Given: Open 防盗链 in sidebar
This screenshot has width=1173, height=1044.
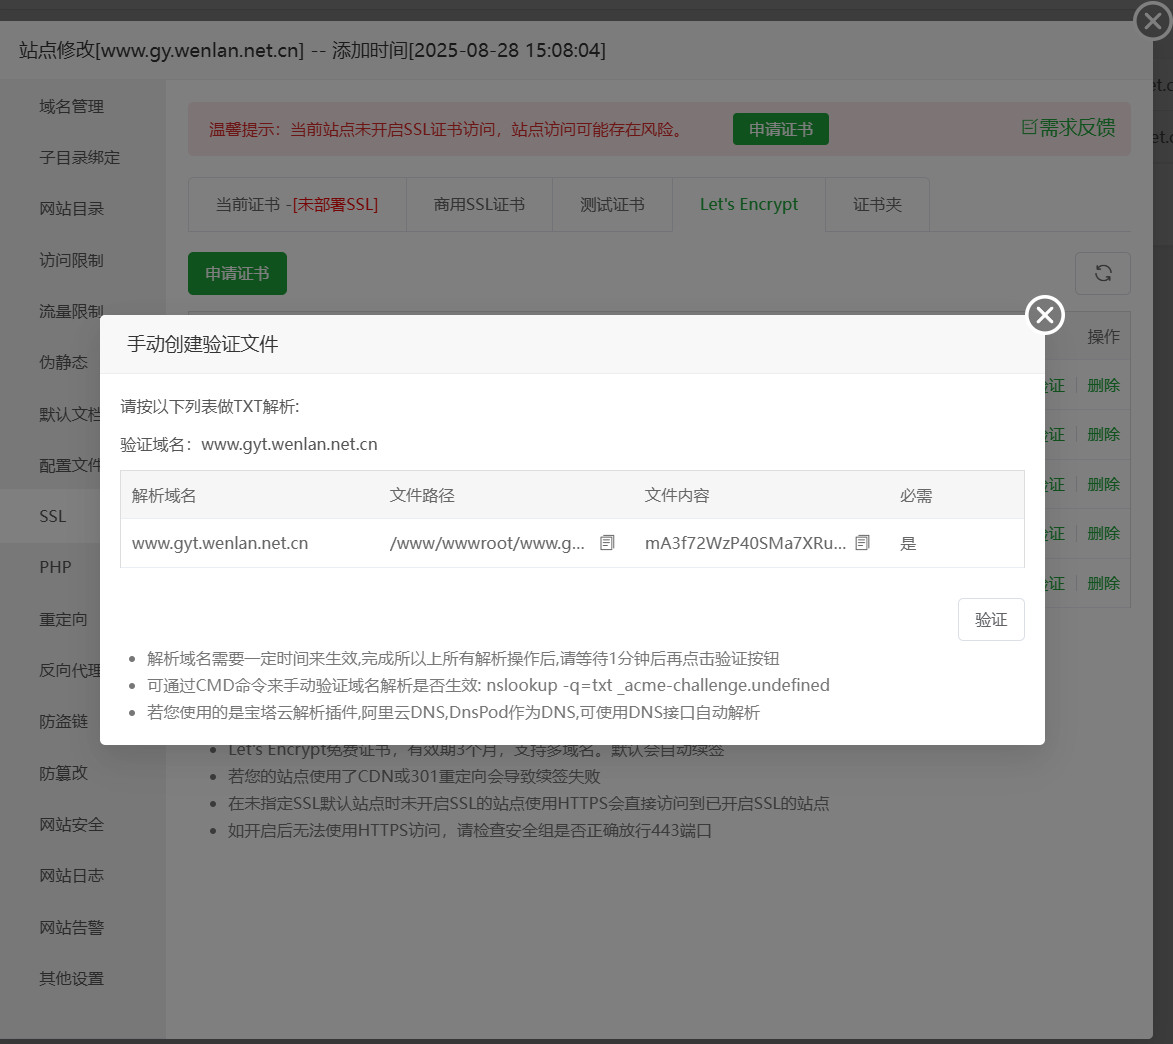Looking at the screenshot, I should point(64,722).
